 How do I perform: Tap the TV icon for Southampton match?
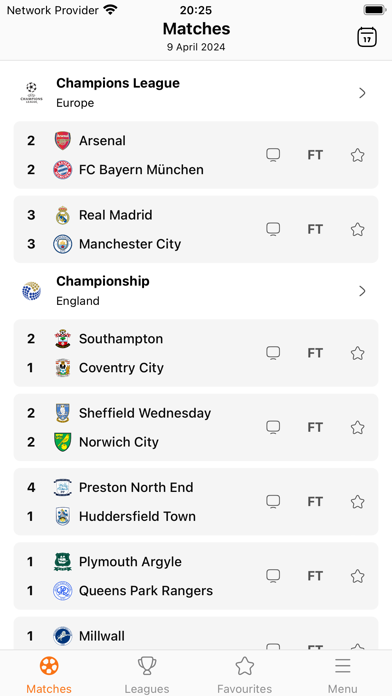[x=273, y=353]
